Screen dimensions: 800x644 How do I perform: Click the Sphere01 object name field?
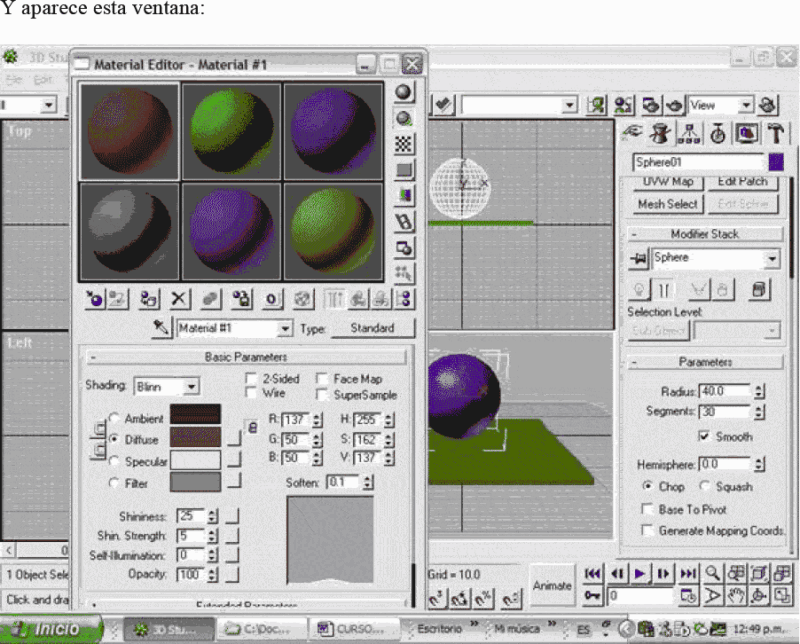tap(698, 162)
